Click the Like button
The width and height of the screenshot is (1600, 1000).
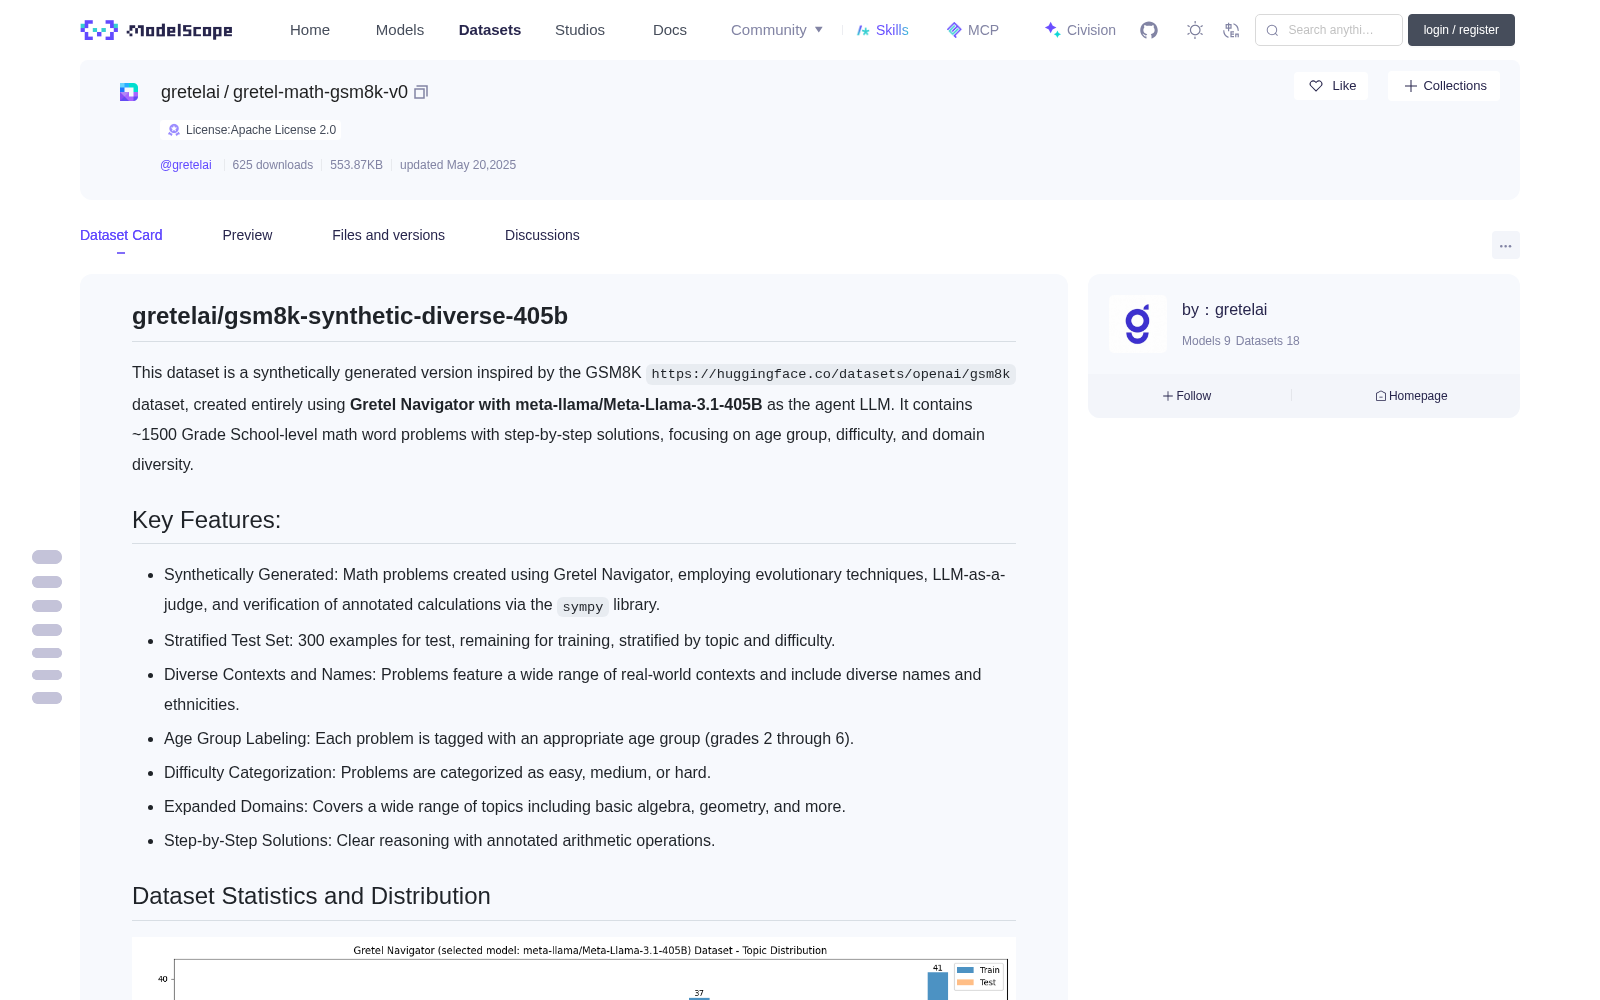[x=1331, y=86]
